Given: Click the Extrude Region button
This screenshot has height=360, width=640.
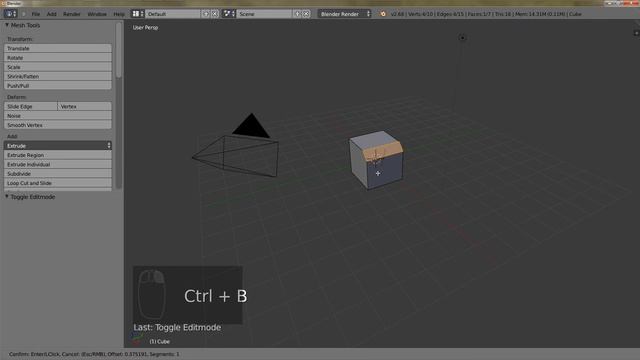Looking at the screenshot, I should point(58,155).
